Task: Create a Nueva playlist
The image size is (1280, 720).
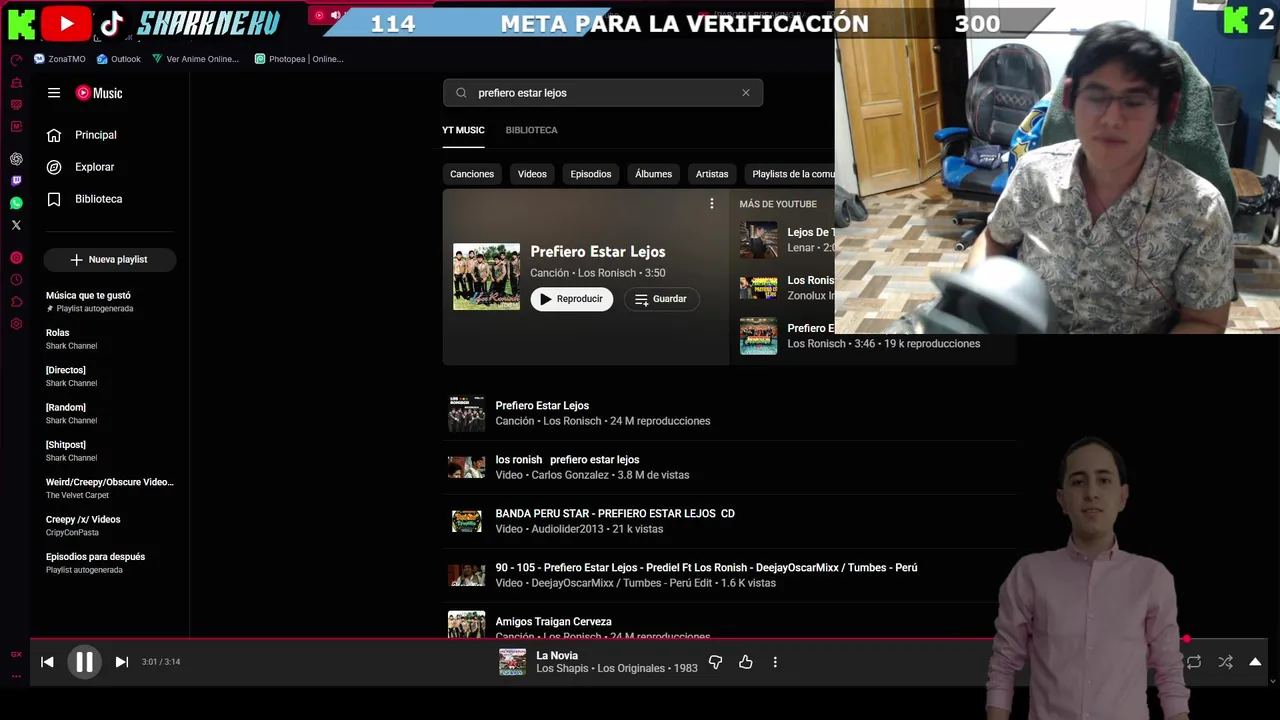Action: (x=109, y=259)
